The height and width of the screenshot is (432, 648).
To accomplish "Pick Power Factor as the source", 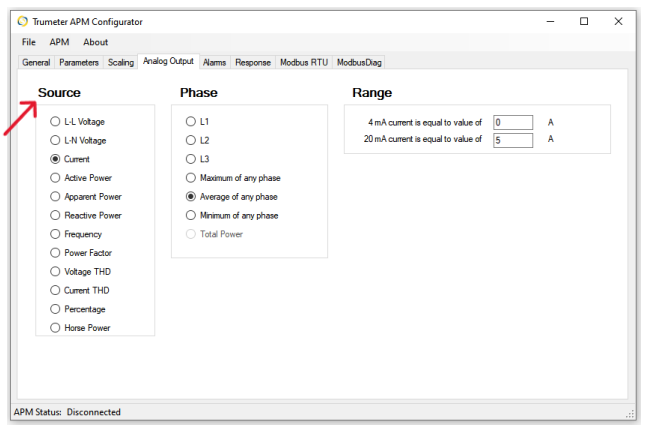I will 81,253.
